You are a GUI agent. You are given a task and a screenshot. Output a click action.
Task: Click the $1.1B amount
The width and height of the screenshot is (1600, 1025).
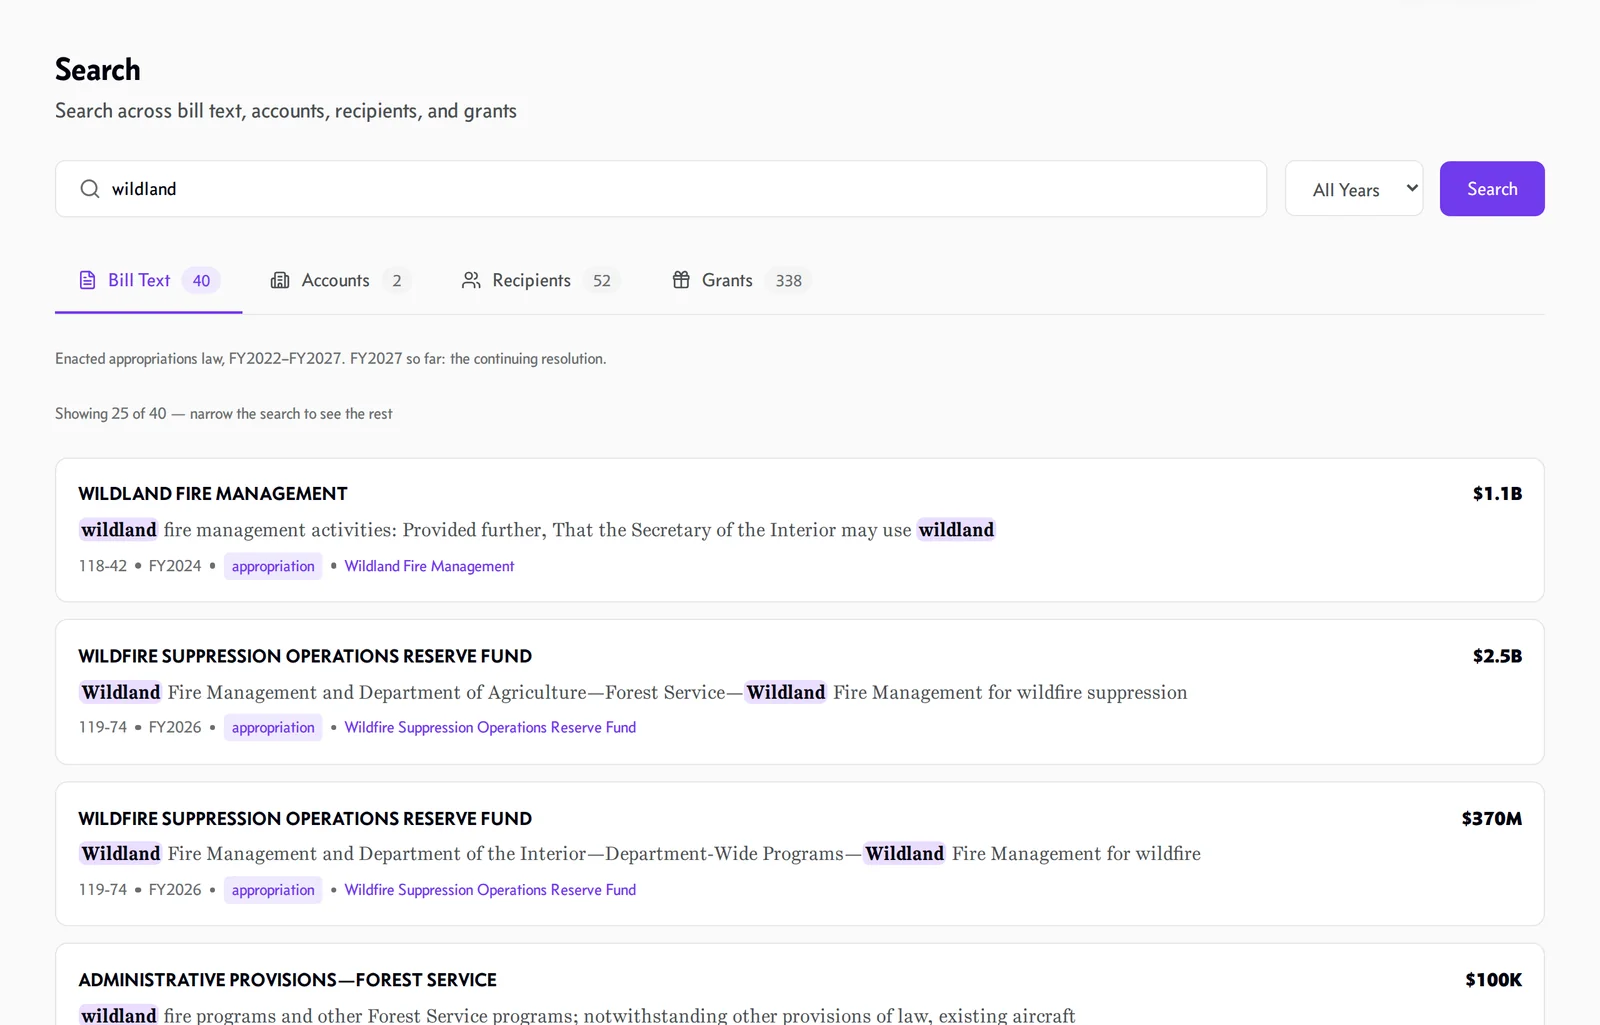click(x=1497, y=494)
